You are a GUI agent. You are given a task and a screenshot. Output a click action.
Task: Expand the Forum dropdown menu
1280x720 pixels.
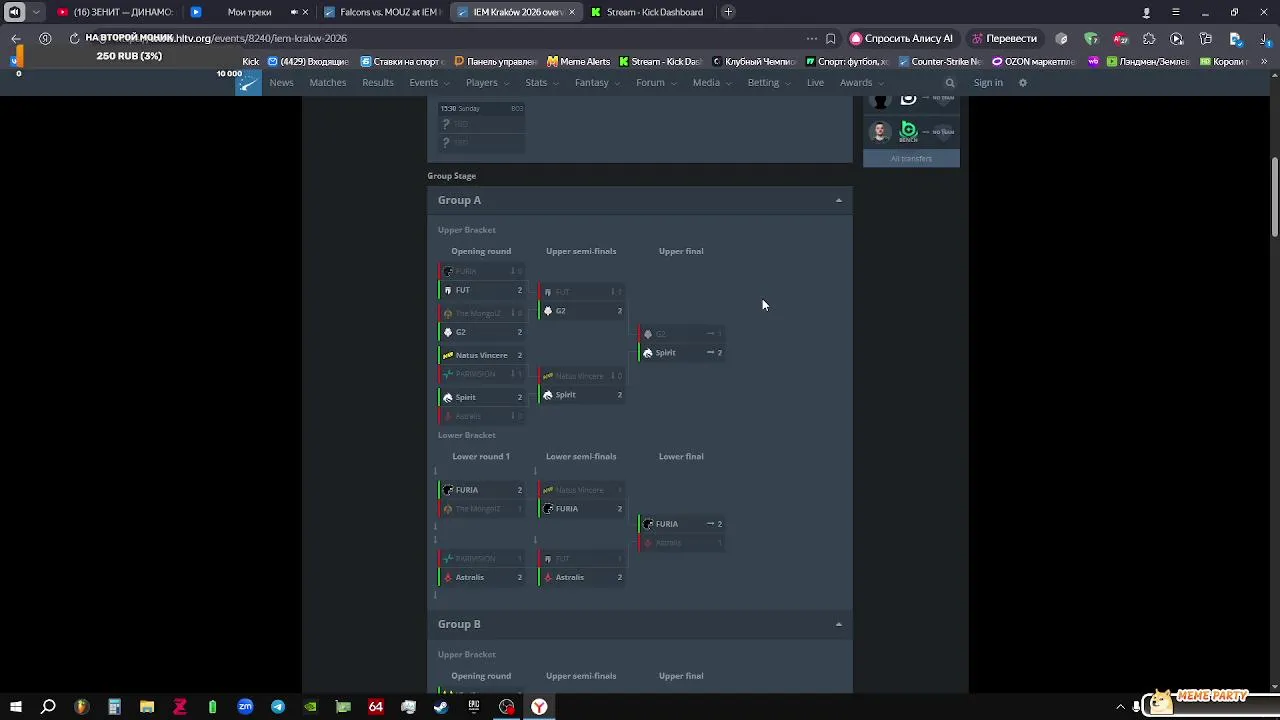(656, 83)
